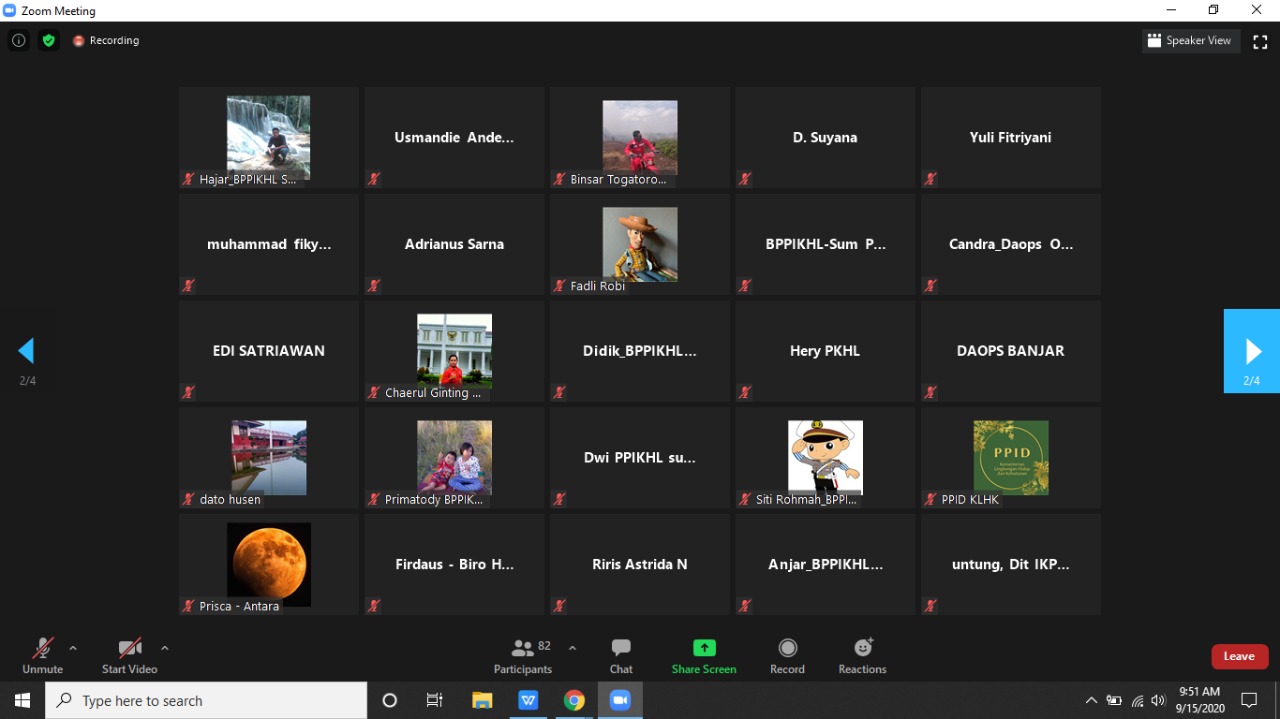
Task: Switch to Speaker View
Action: point(1190,41)
